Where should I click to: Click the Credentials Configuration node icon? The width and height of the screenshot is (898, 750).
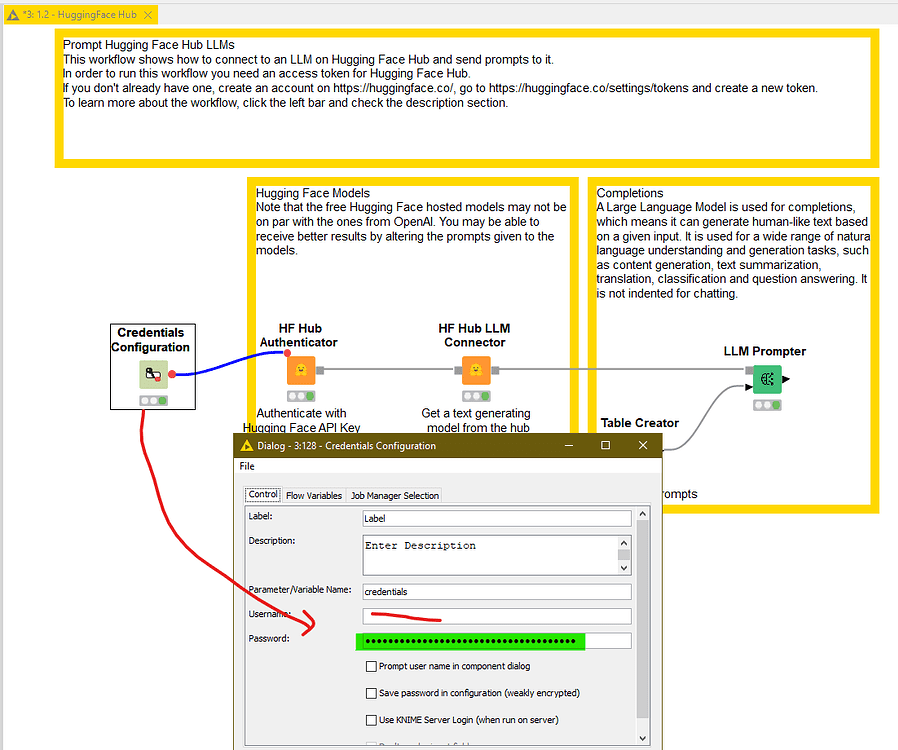tap(152, 372)
